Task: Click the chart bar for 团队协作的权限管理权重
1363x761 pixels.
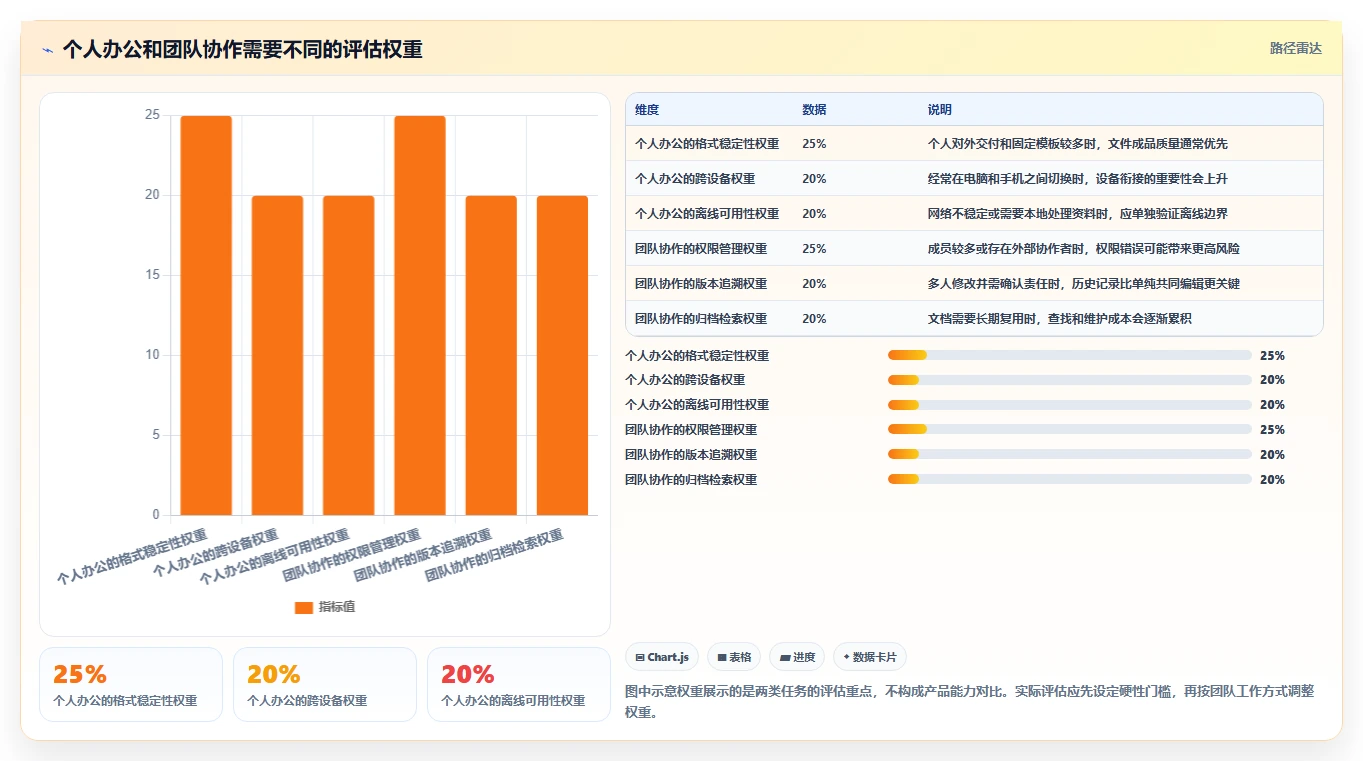Action: pyautogui.click(x=420, y=315)
